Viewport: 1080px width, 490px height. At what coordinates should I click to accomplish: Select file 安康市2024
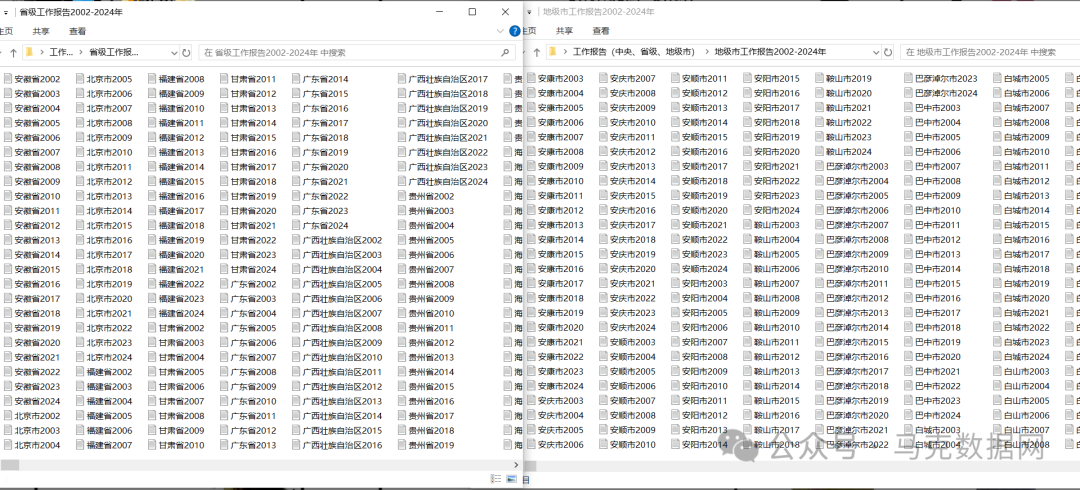tap(555, 387)
